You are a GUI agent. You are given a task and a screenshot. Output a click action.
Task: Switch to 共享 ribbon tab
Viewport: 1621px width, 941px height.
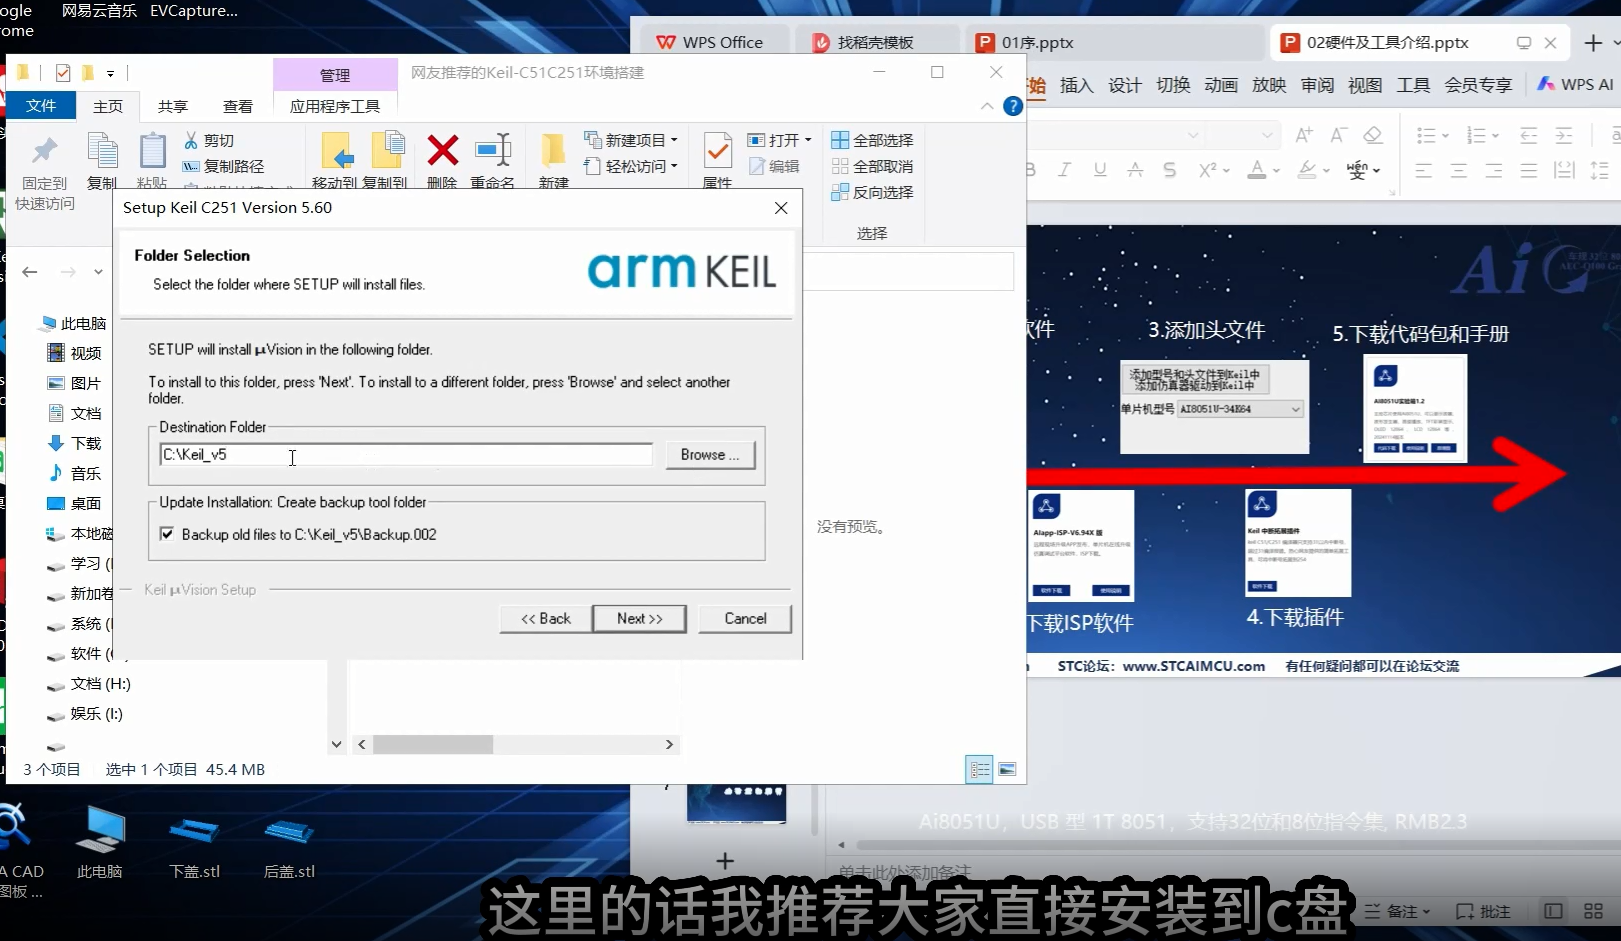coord(173,106)
